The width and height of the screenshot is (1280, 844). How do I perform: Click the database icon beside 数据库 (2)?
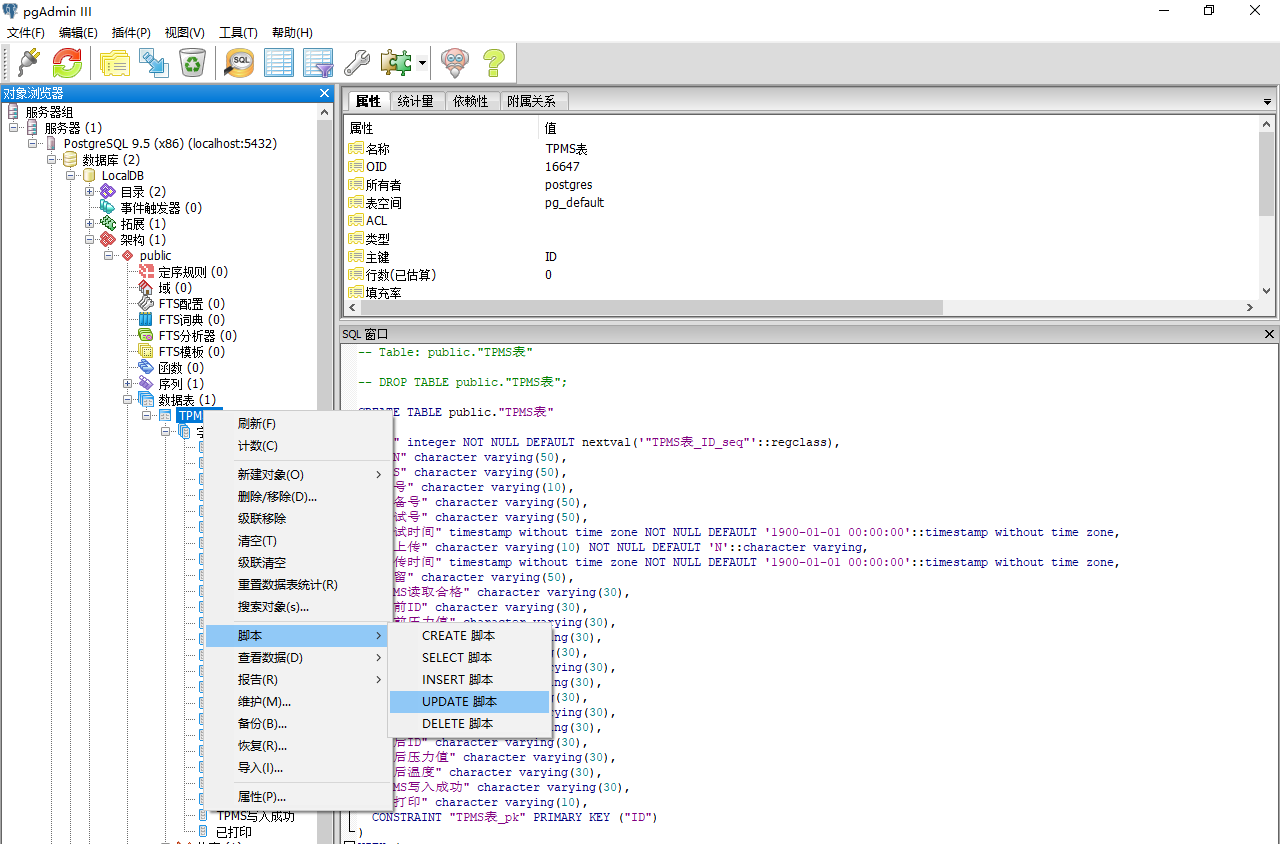(x=70, y=160)
